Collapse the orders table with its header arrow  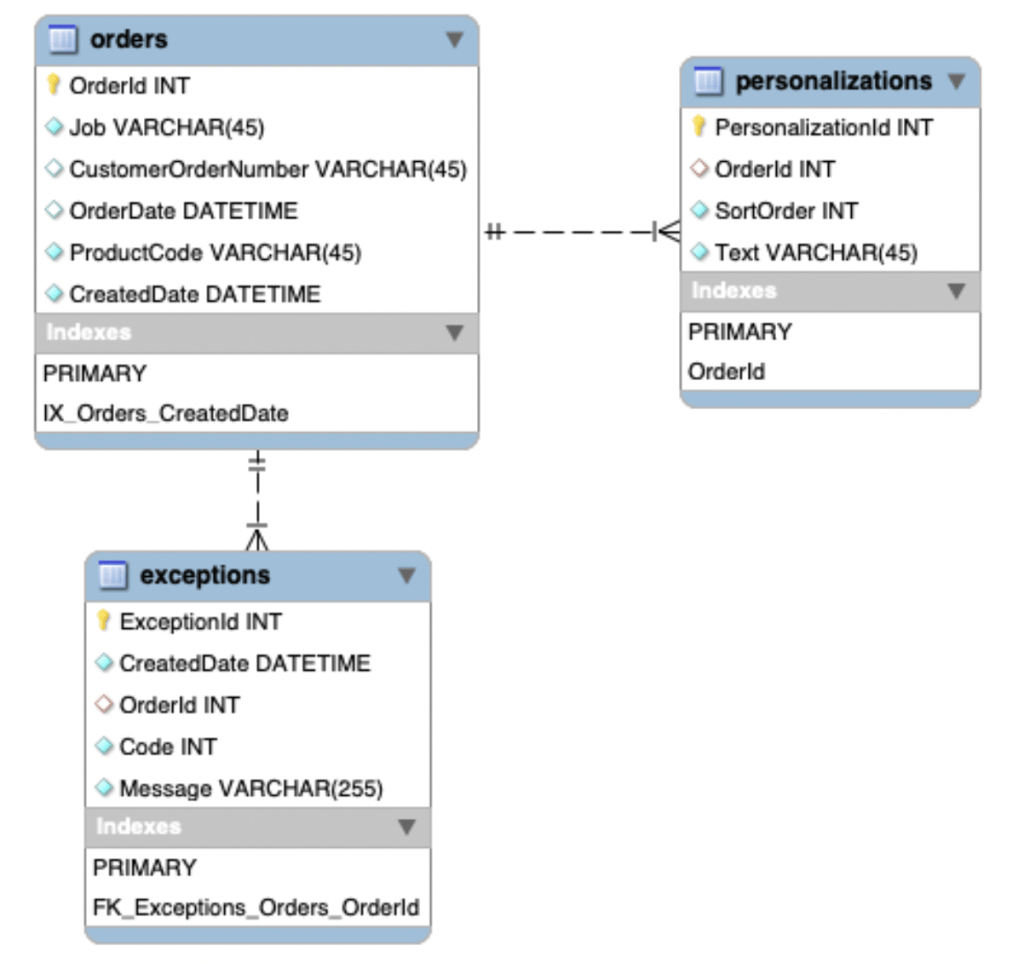click(x=455, y=40)
